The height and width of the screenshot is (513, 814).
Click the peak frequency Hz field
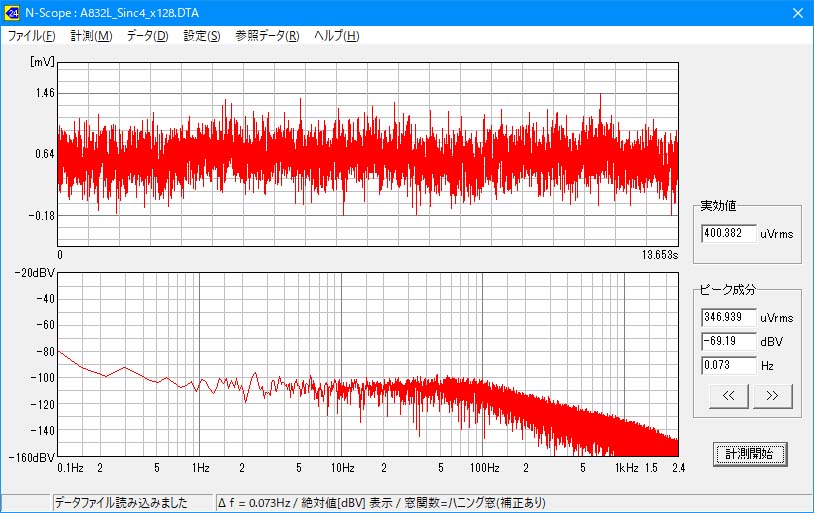[728, 365]
